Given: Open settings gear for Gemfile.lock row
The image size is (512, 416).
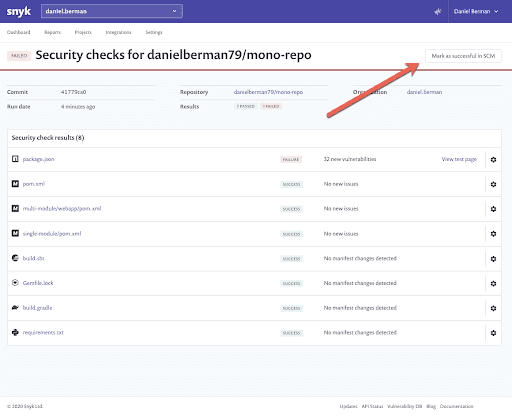Looking at the screenshot, I should (x=493, y=283).
